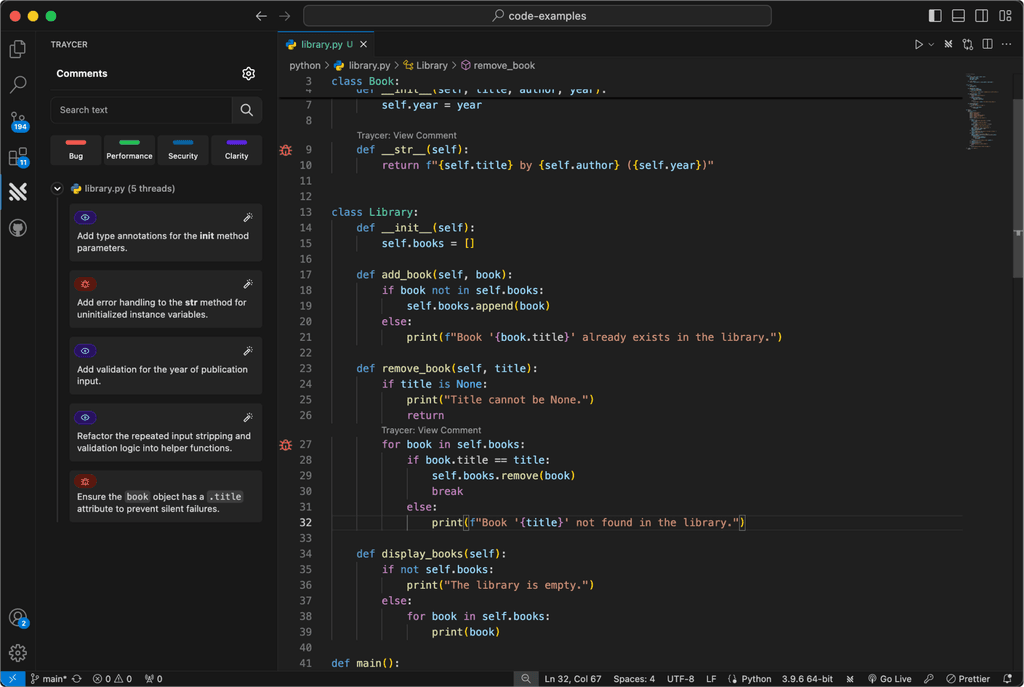
Task: Click the Search text input field
Action: pyautogui.click(x=142, y=110)
